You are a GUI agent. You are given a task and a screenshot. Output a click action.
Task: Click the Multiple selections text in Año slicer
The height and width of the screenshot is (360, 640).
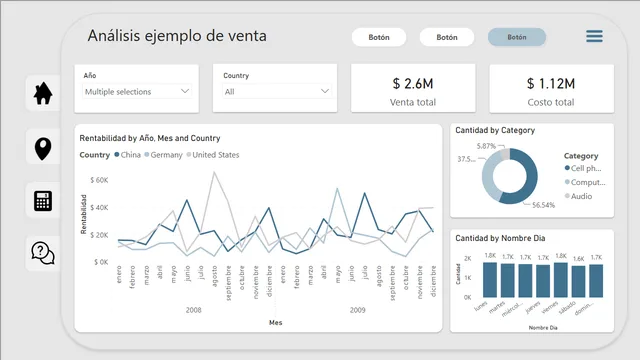pos(118,92)
